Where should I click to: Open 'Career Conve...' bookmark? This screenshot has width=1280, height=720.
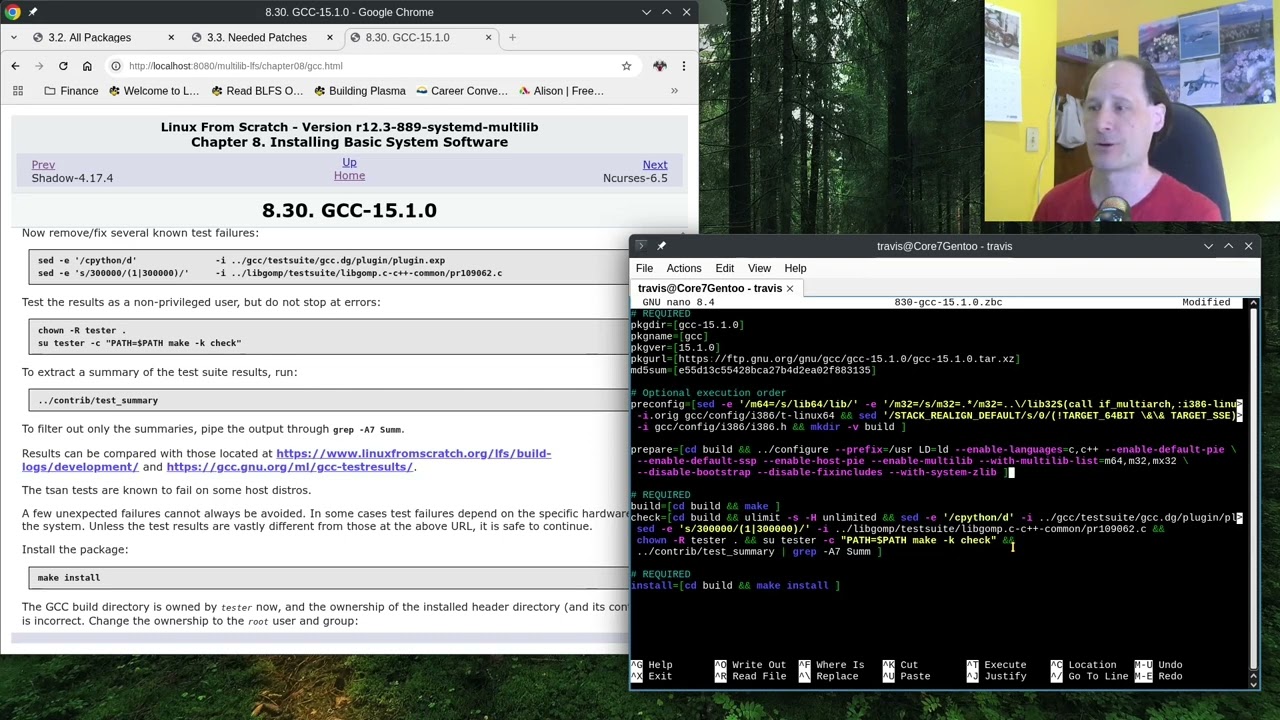[x=461, y=91]
